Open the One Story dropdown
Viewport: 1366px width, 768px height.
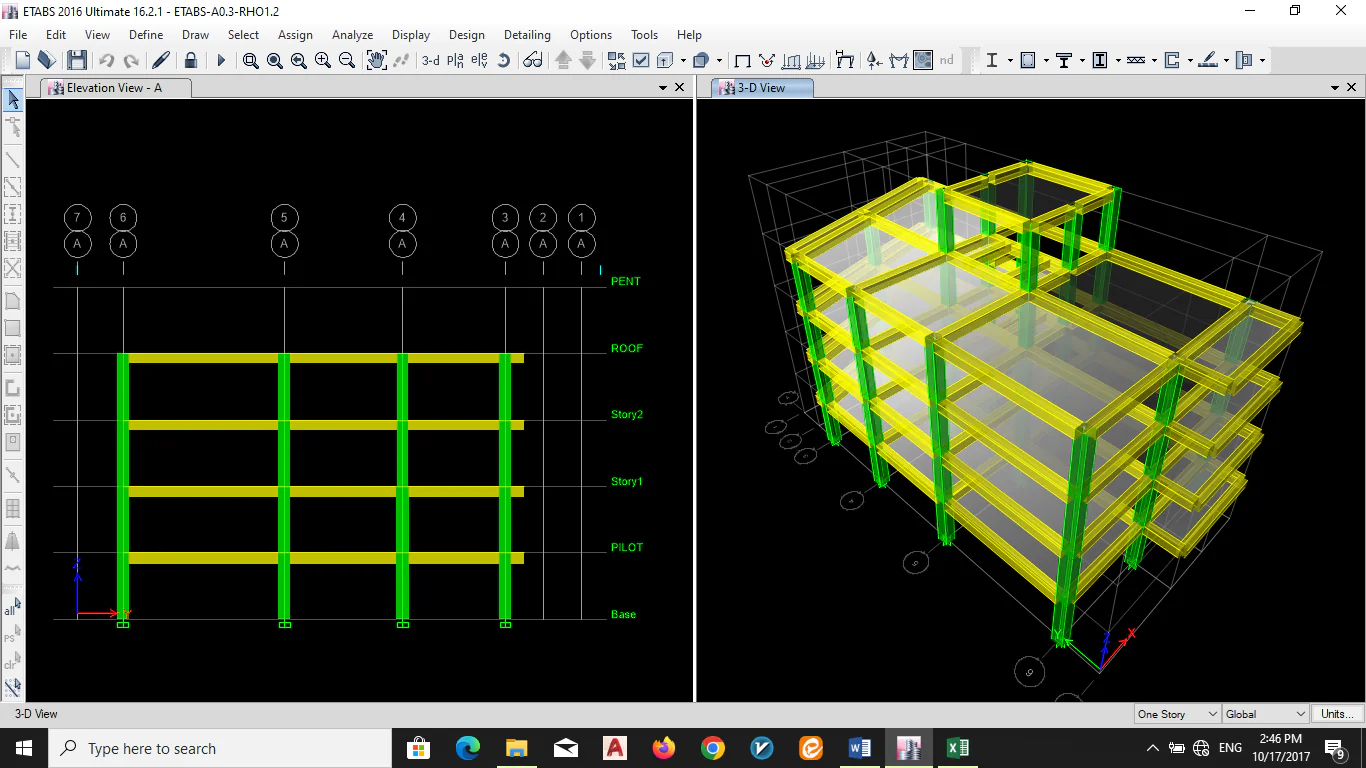(x=1178, y=714)
